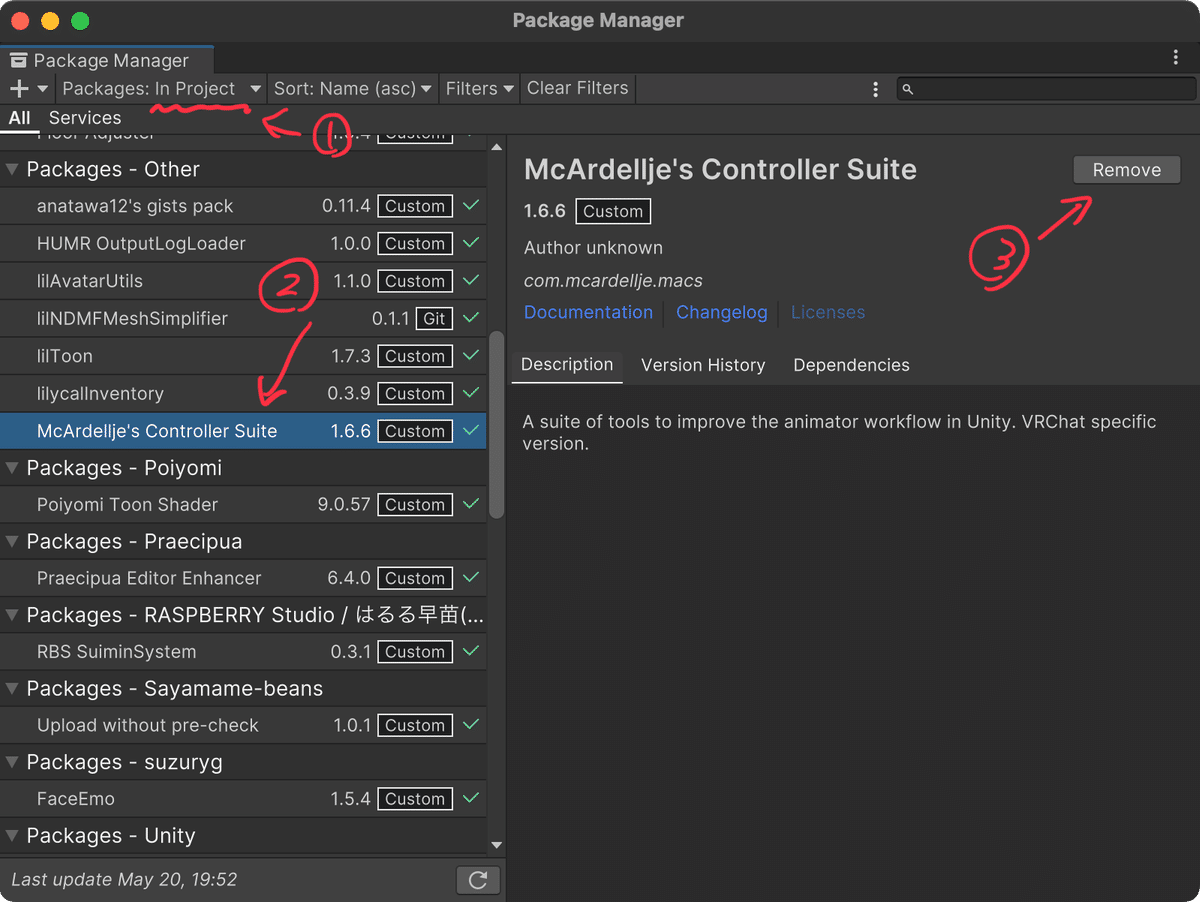Click Clear Filters button

(x=578, y=88)
